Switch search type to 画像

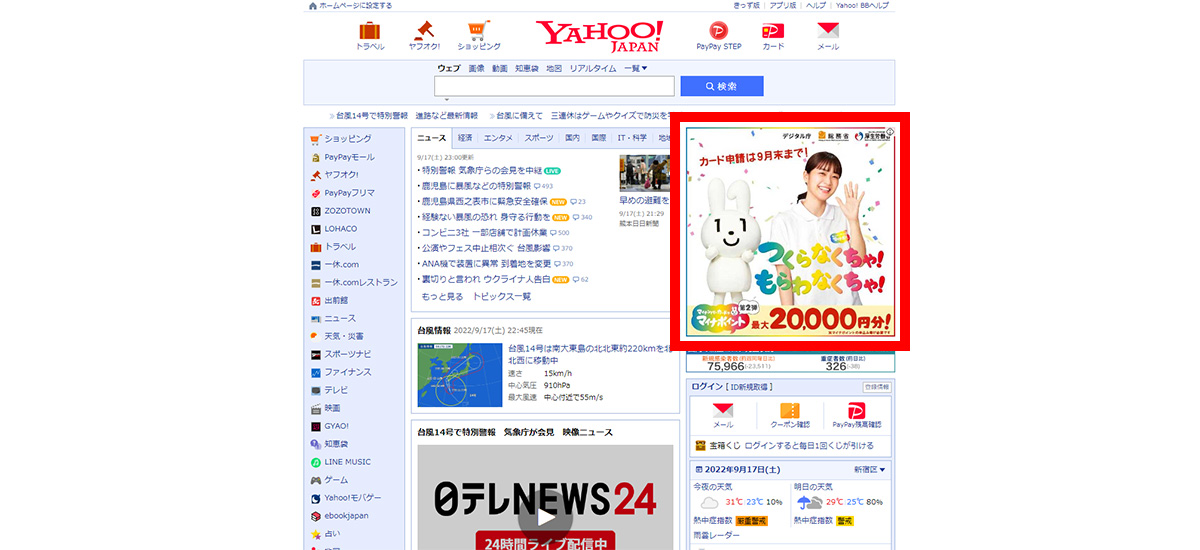tap(476, 69)
